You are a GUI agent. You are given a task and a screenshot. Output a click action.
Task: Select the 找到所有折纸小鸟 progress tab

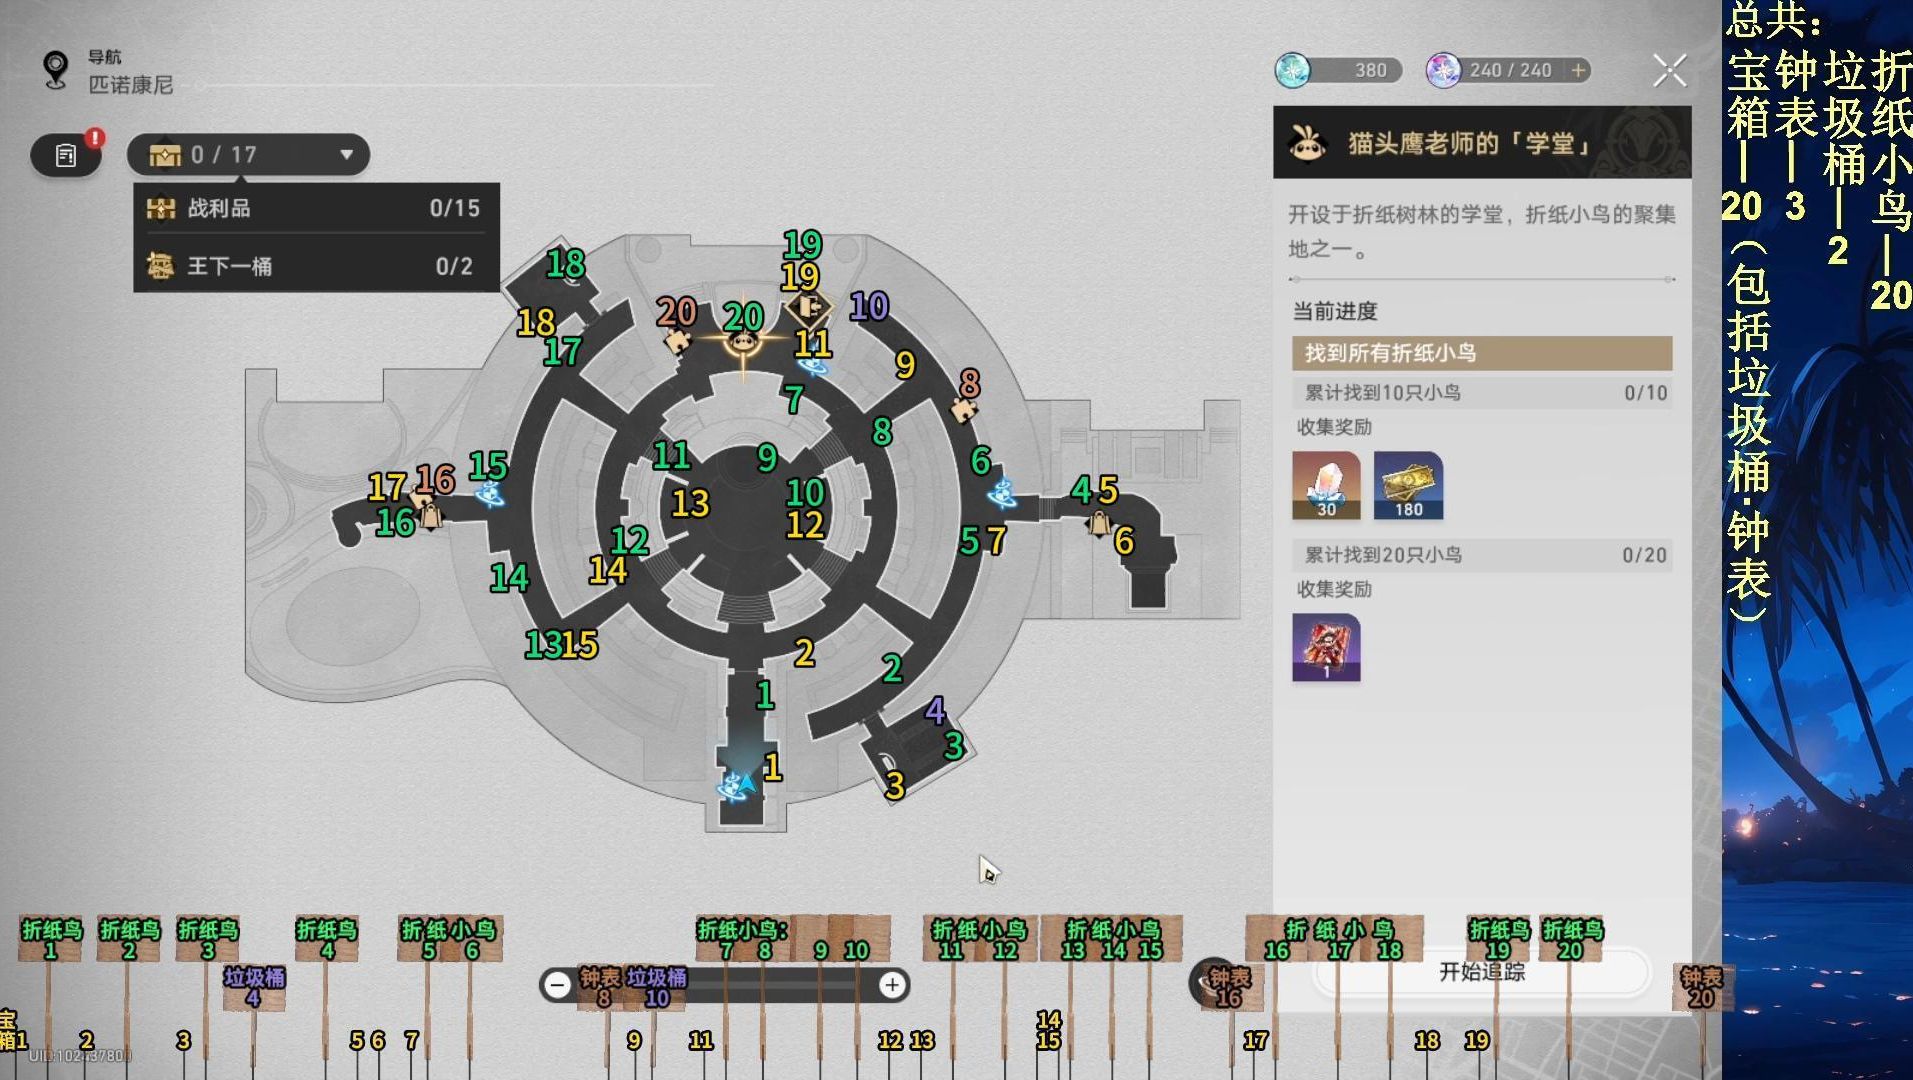pos(1482,353)
